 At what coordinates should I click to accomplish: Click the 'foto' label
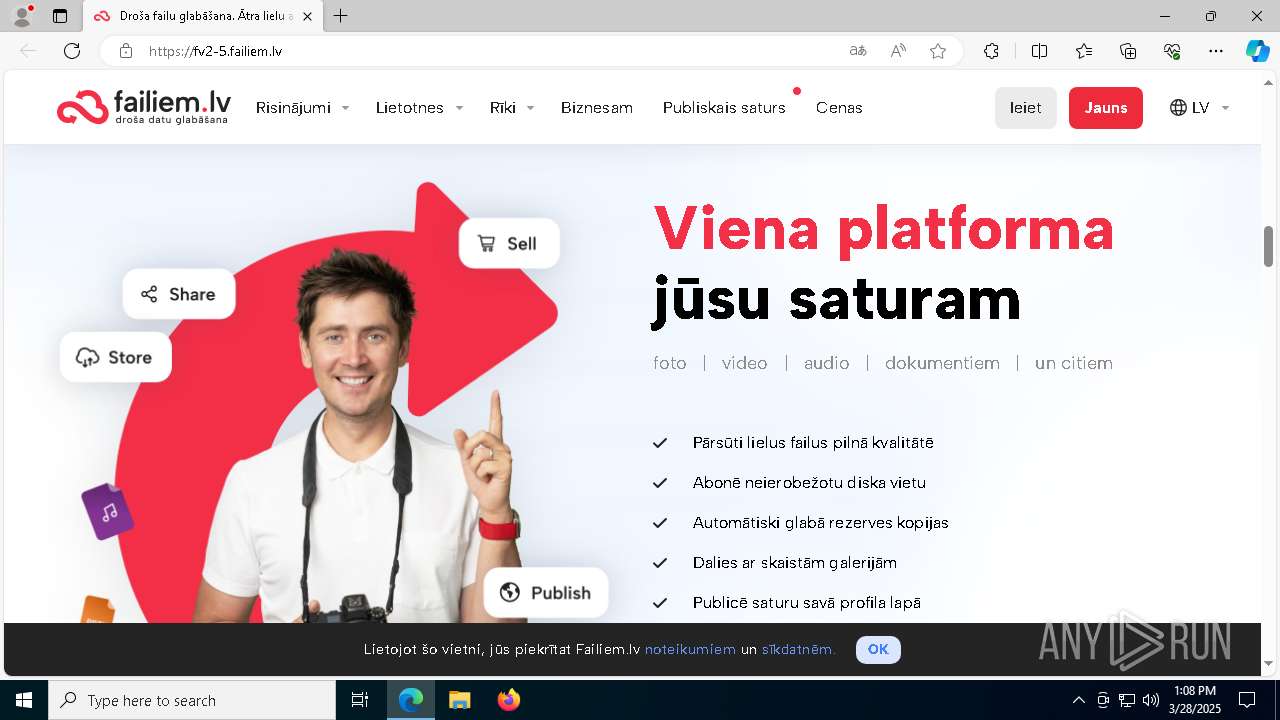670,363
